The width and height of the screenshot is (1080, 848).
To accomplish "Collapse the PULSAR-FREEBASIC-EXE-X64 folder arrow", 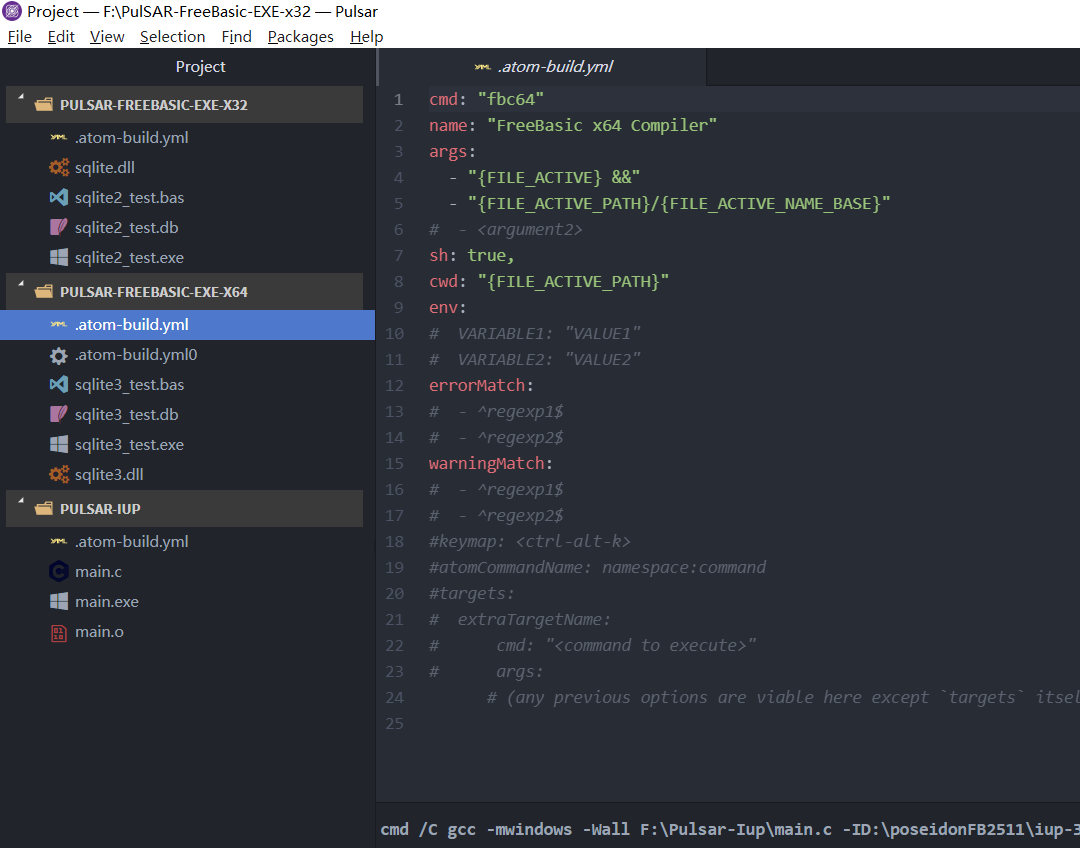I will (x=21, y=284).
